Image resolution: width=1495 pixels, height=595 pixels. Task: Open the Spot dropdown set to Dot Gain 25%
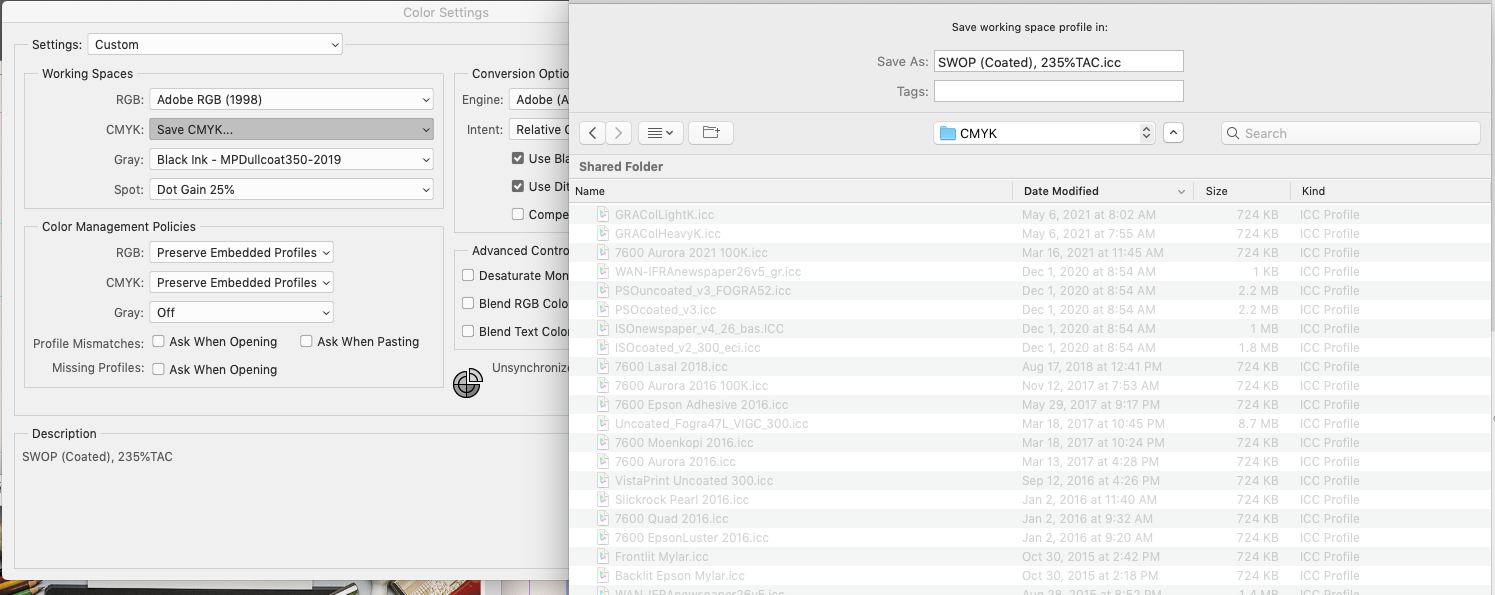(291, 189)
